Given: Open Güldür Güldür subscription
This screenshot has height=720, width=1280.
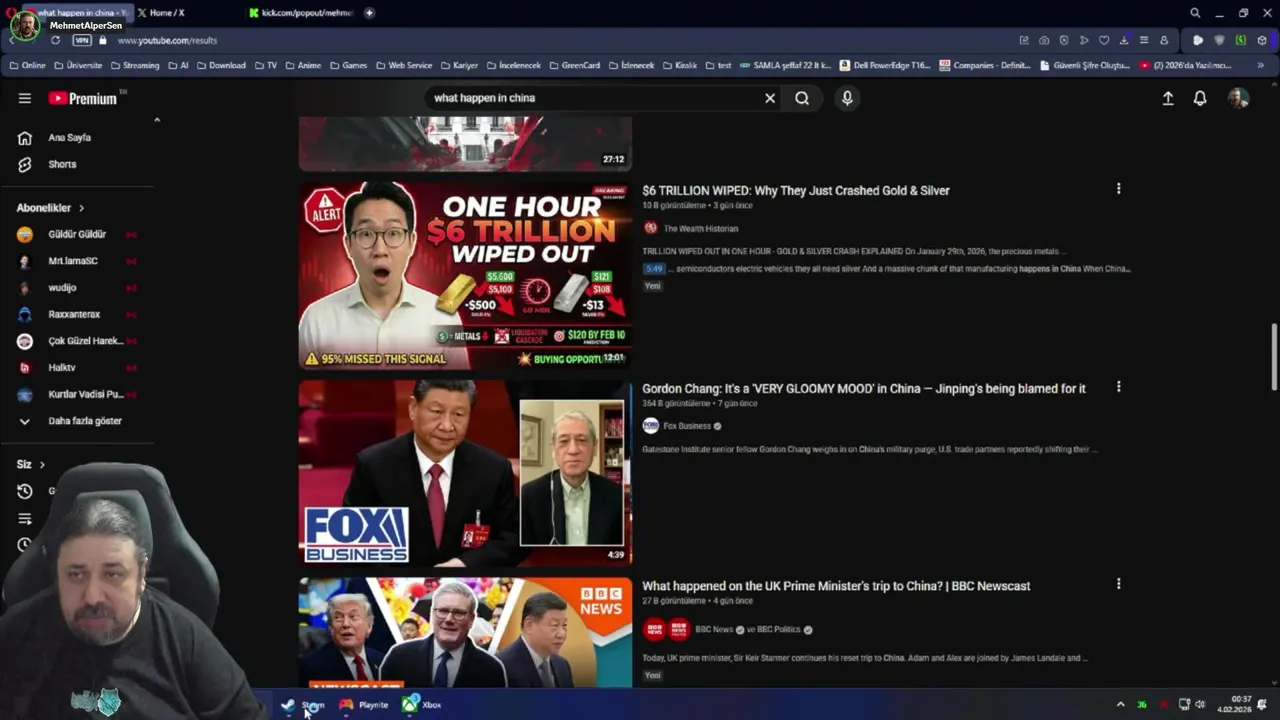Looking at the screenshot, I should coord(78,234).
